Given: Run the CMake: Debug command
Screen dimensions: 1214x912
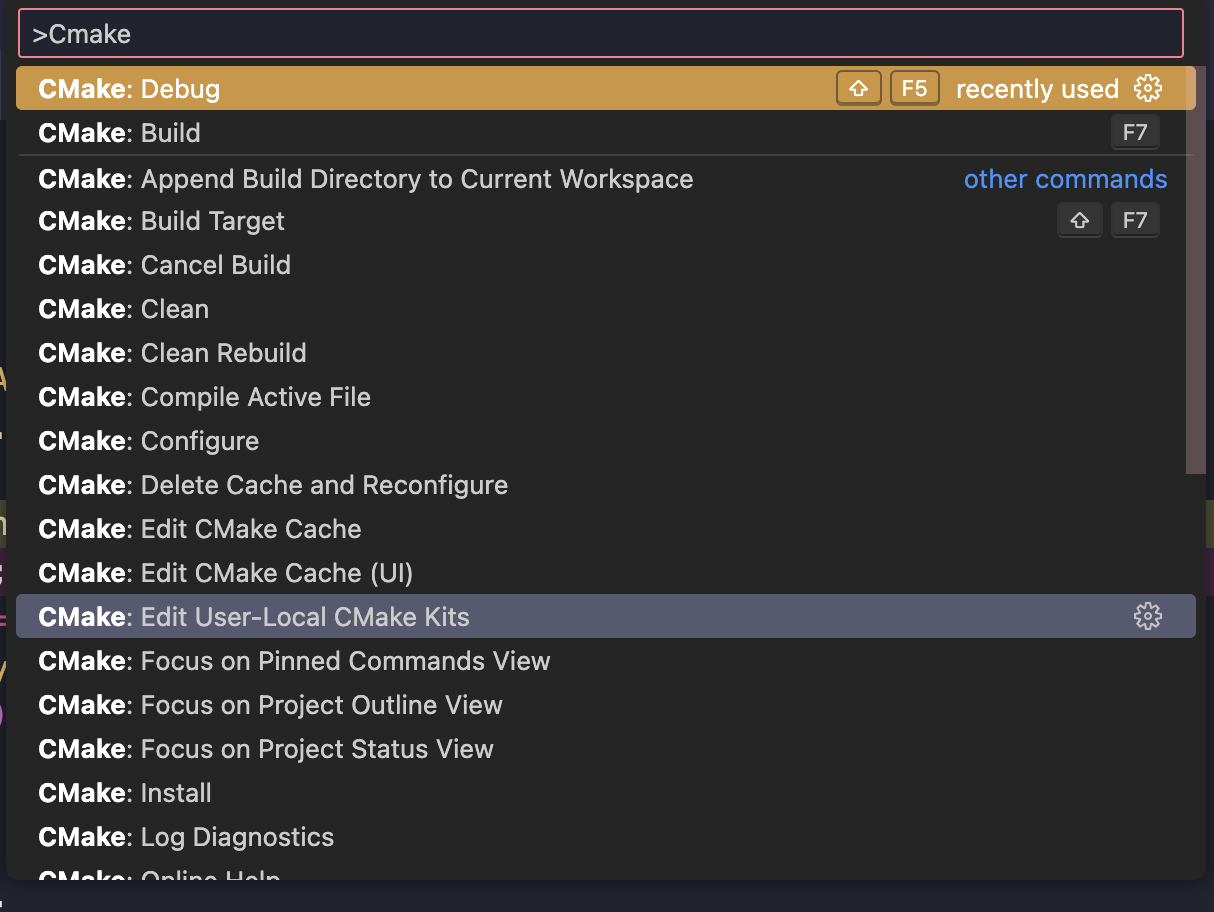Looking at the screenshot, I should pos(400,88).
